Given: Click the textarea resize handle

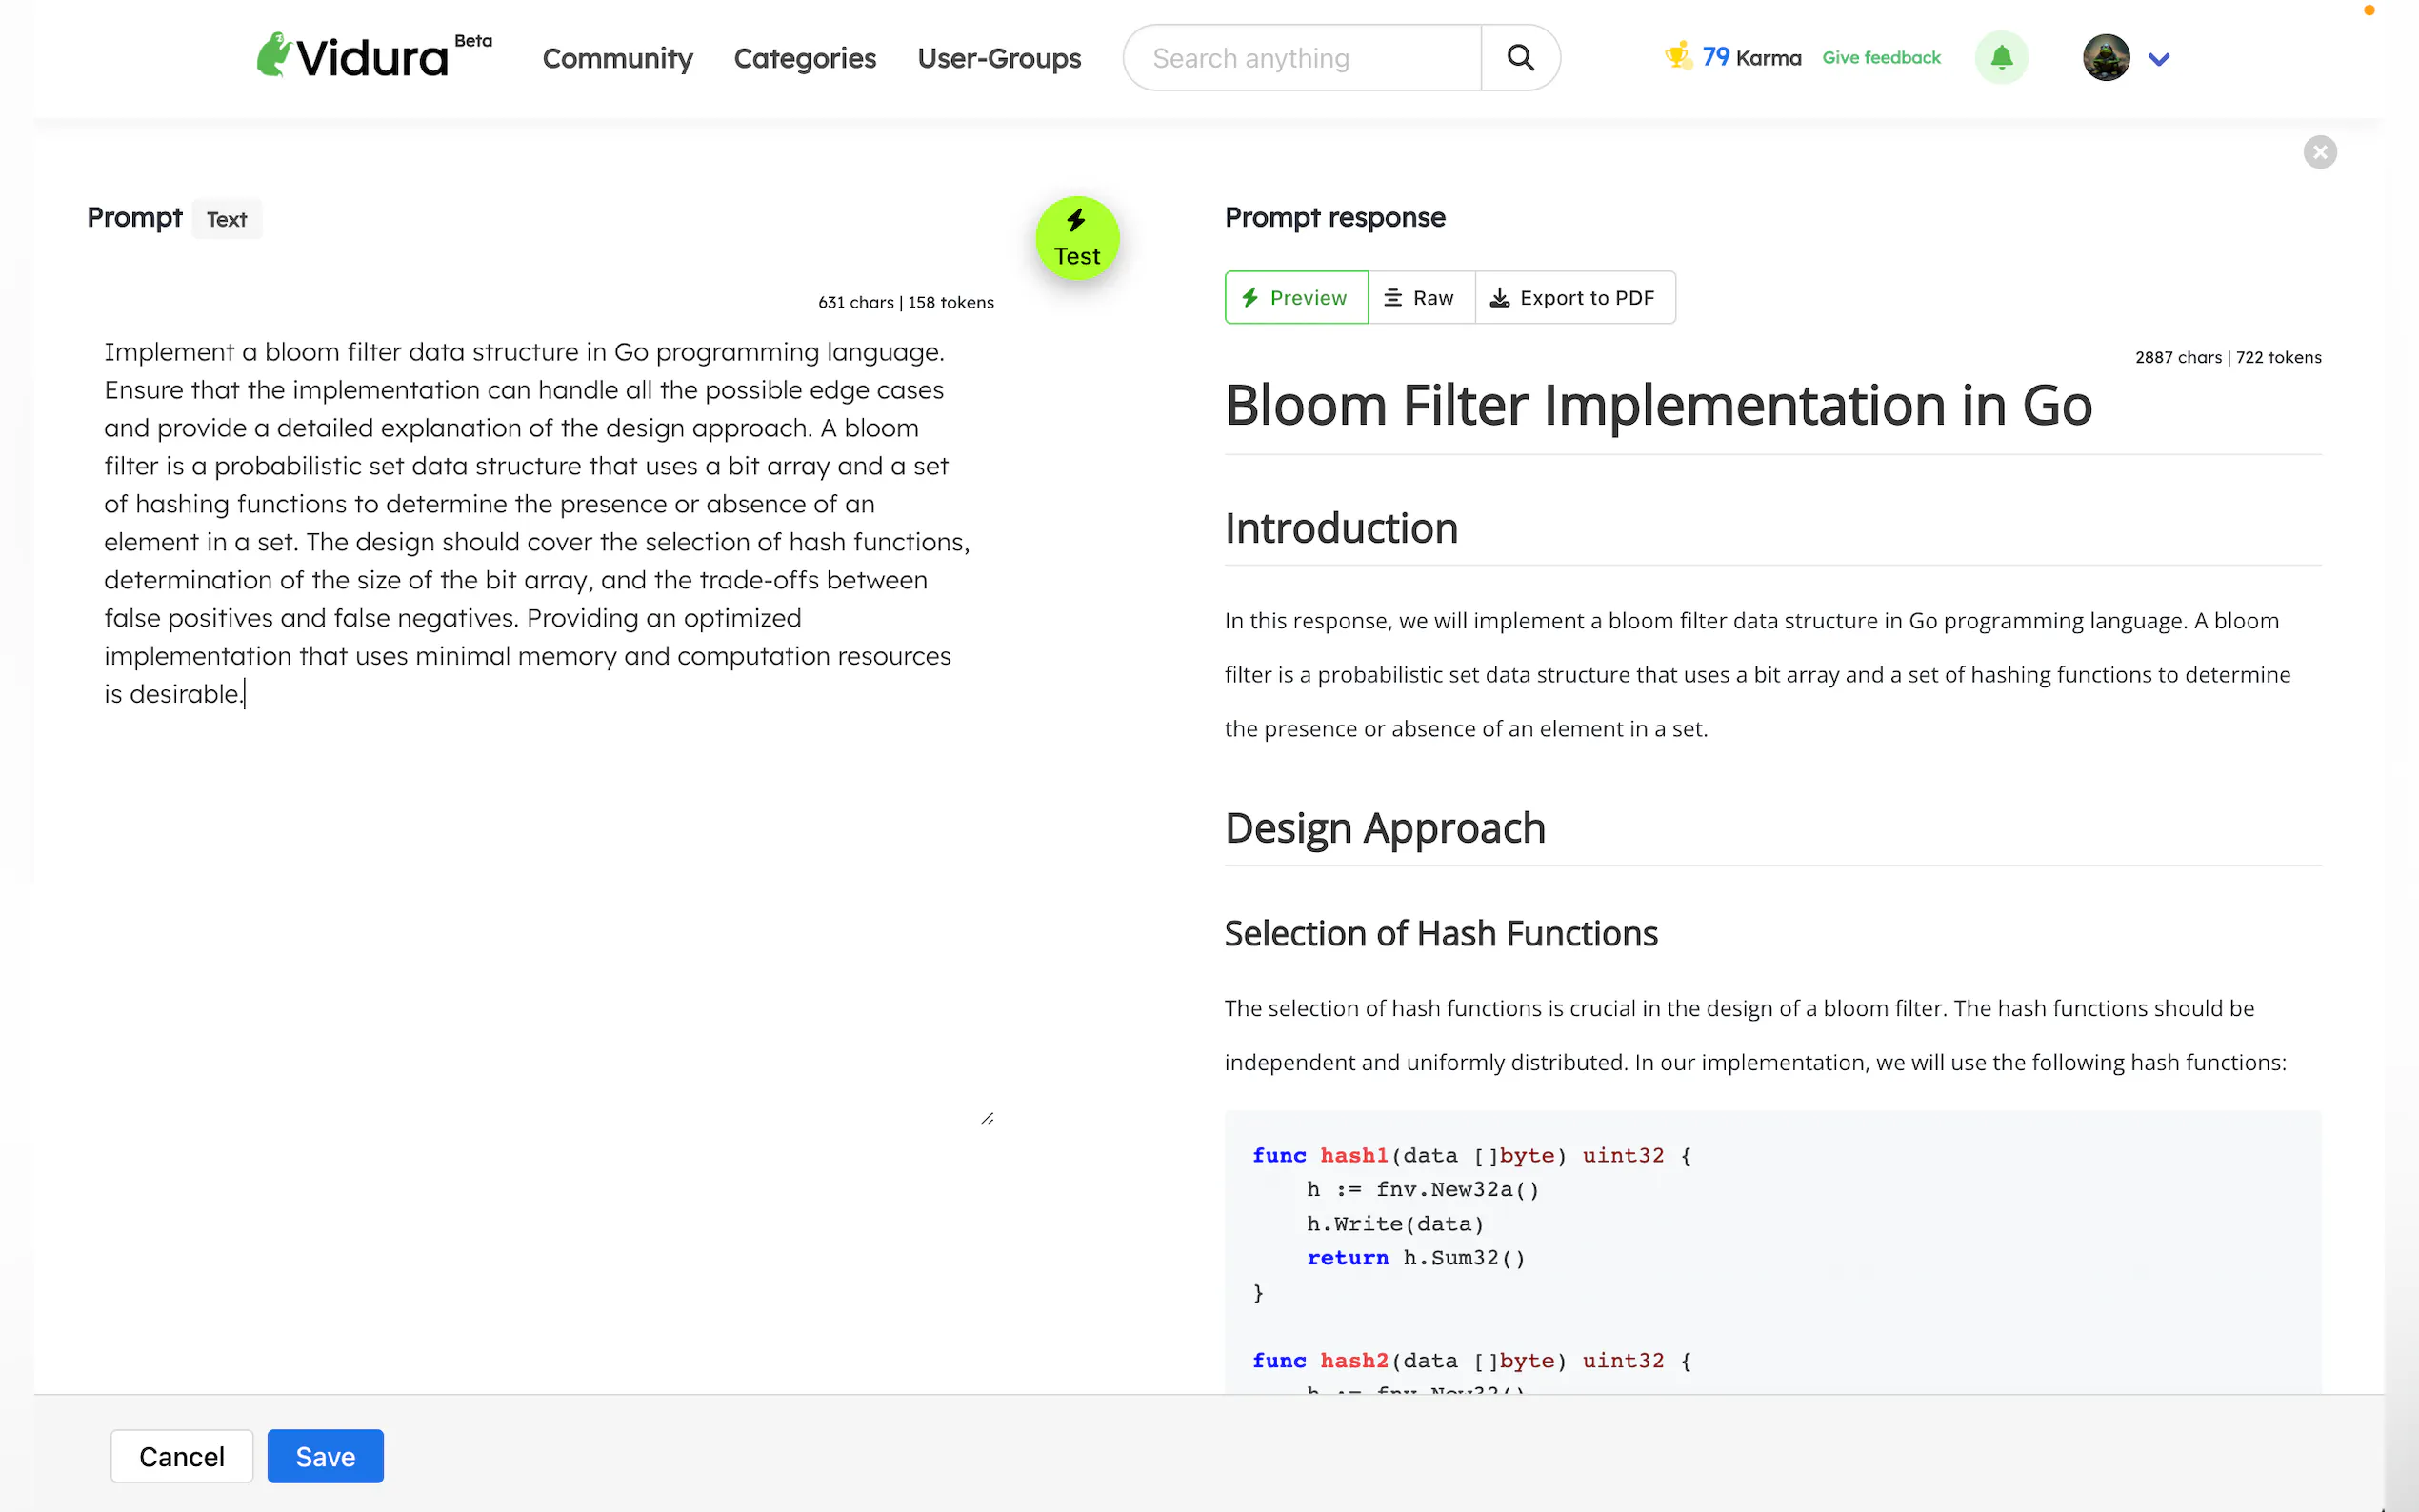Looking at the screenshot, I should click(x=986, y=1119).
